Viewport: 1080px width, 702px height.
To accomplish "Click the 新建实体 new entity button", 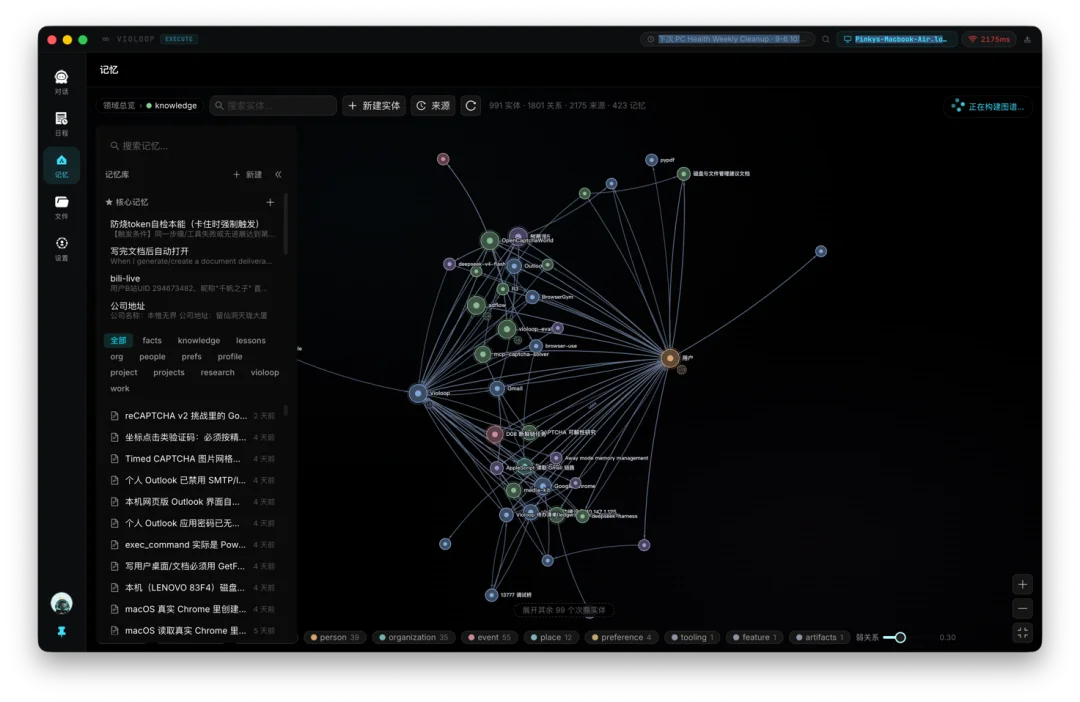I will (374, 105).
